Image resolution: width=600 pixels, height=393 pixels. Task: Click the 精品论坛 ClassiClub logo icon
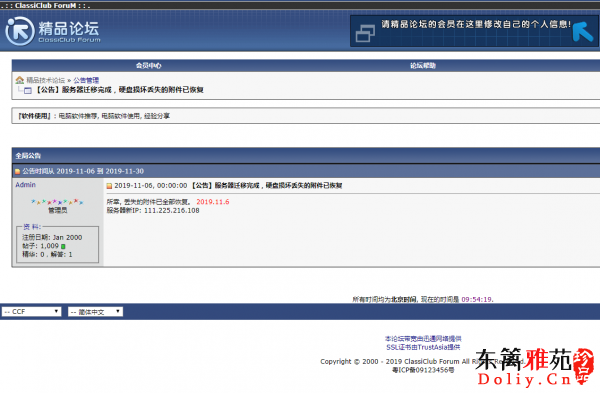coord(20,31)
